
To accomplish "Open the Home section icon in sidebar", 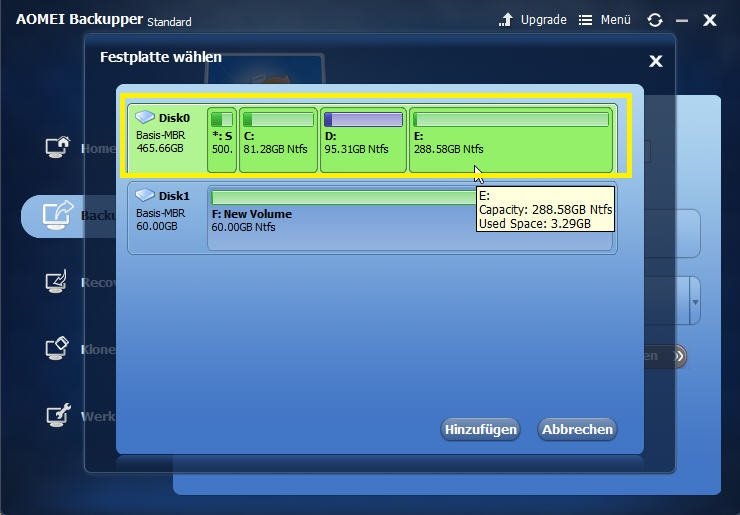I will pos(58,147).
